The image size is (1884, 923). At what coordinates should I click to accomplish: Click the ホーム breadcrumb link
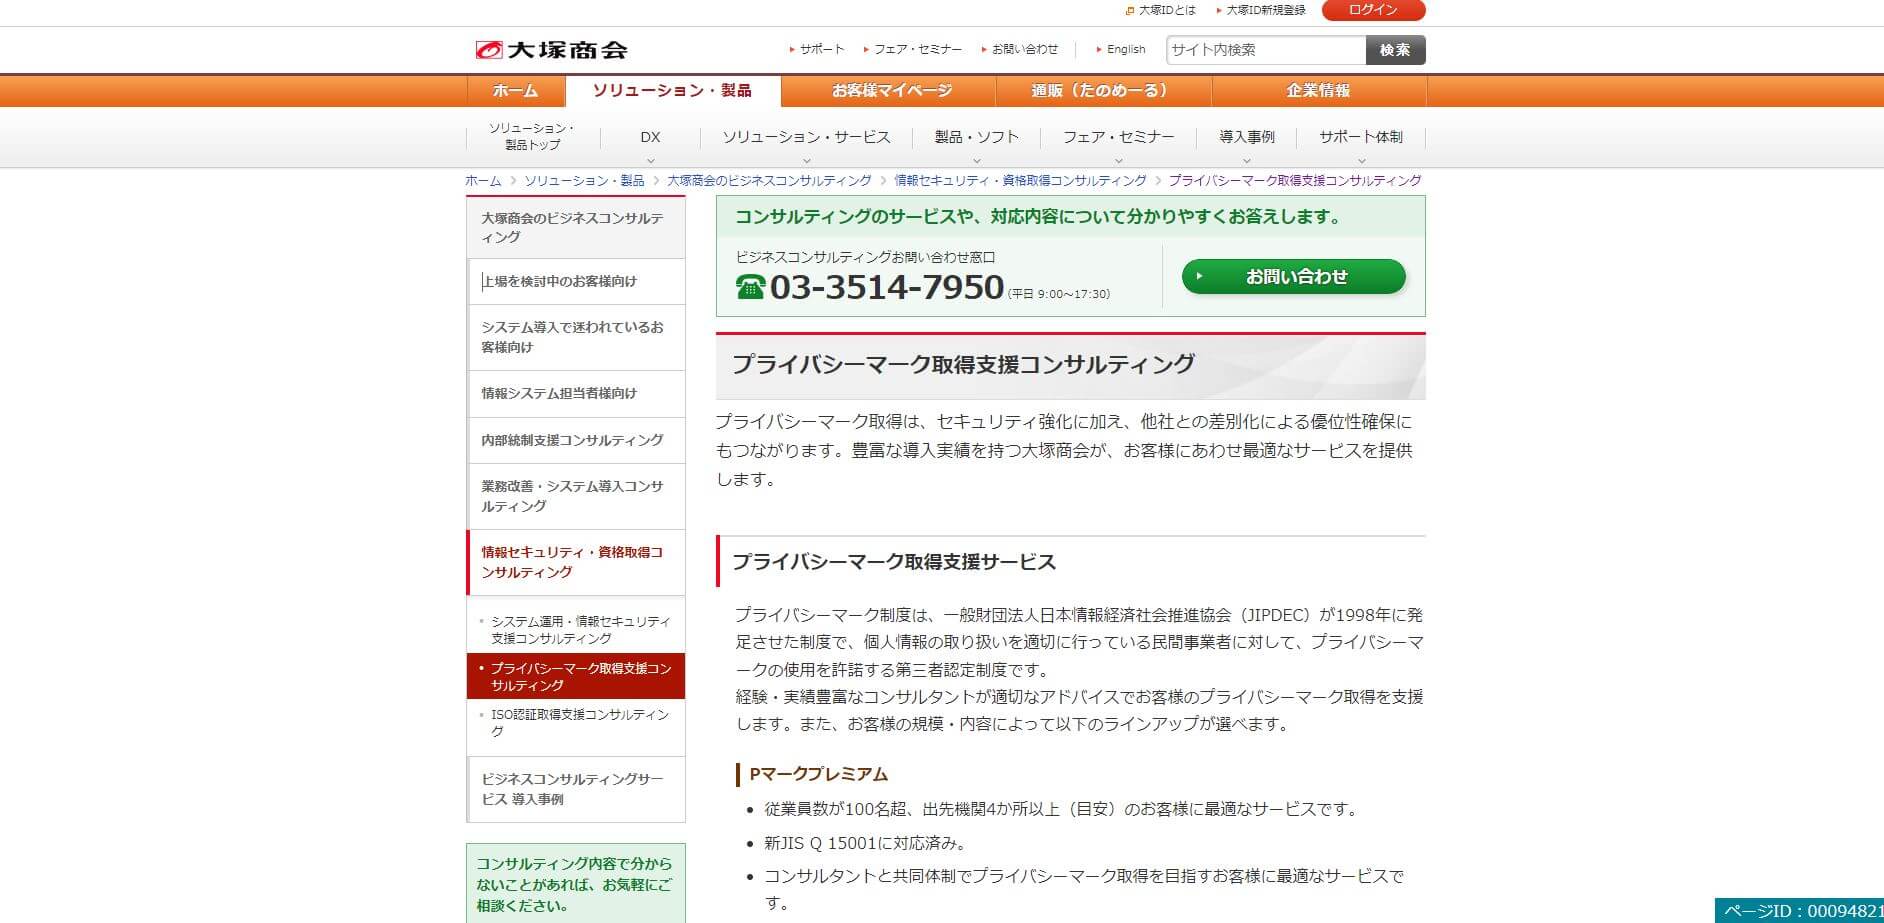(x=483, y=181)
